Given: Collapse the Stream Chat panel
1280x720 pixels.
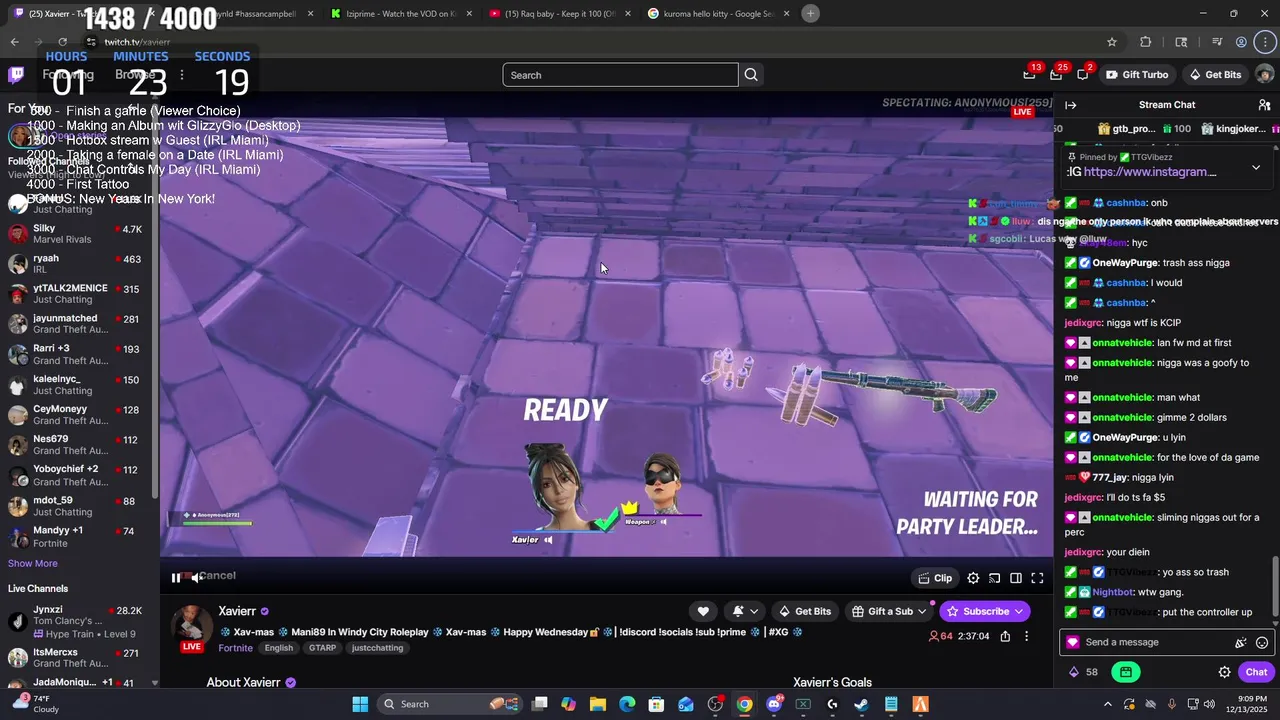Looking at the screenshot, I should tap(1070, 105).
